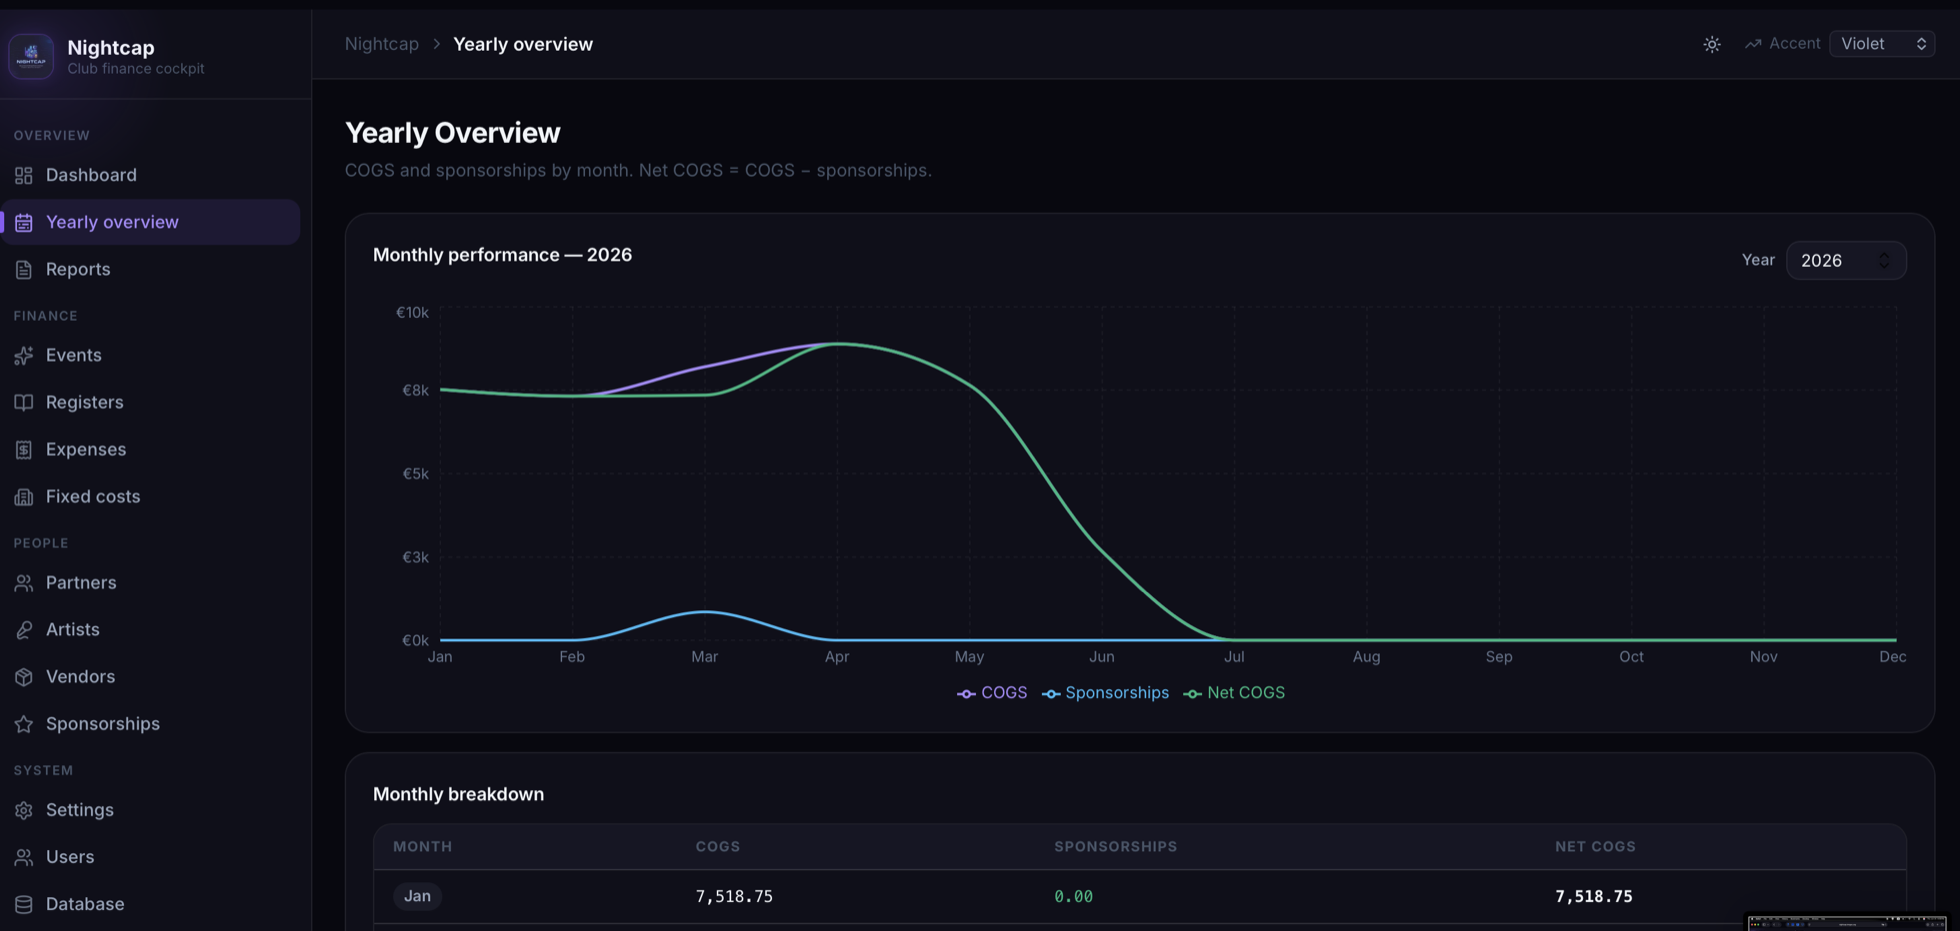Viewport: 1960px width, 931px height.
Task: Click the Nightcap breadcrumb link
Action: click(382, 44)
